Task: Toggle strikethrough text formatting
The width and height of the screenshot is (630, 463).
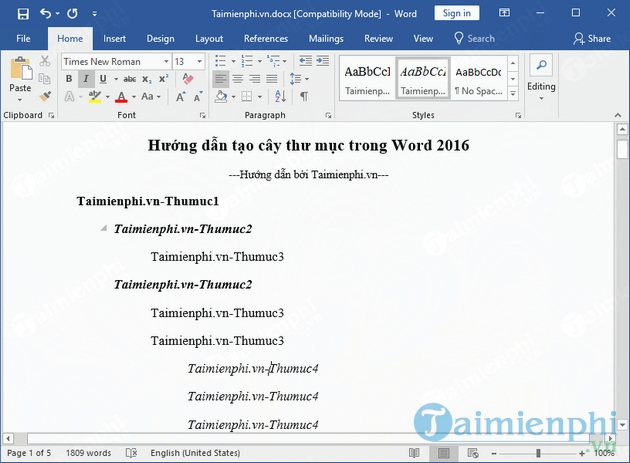Action: pos(129,79)
